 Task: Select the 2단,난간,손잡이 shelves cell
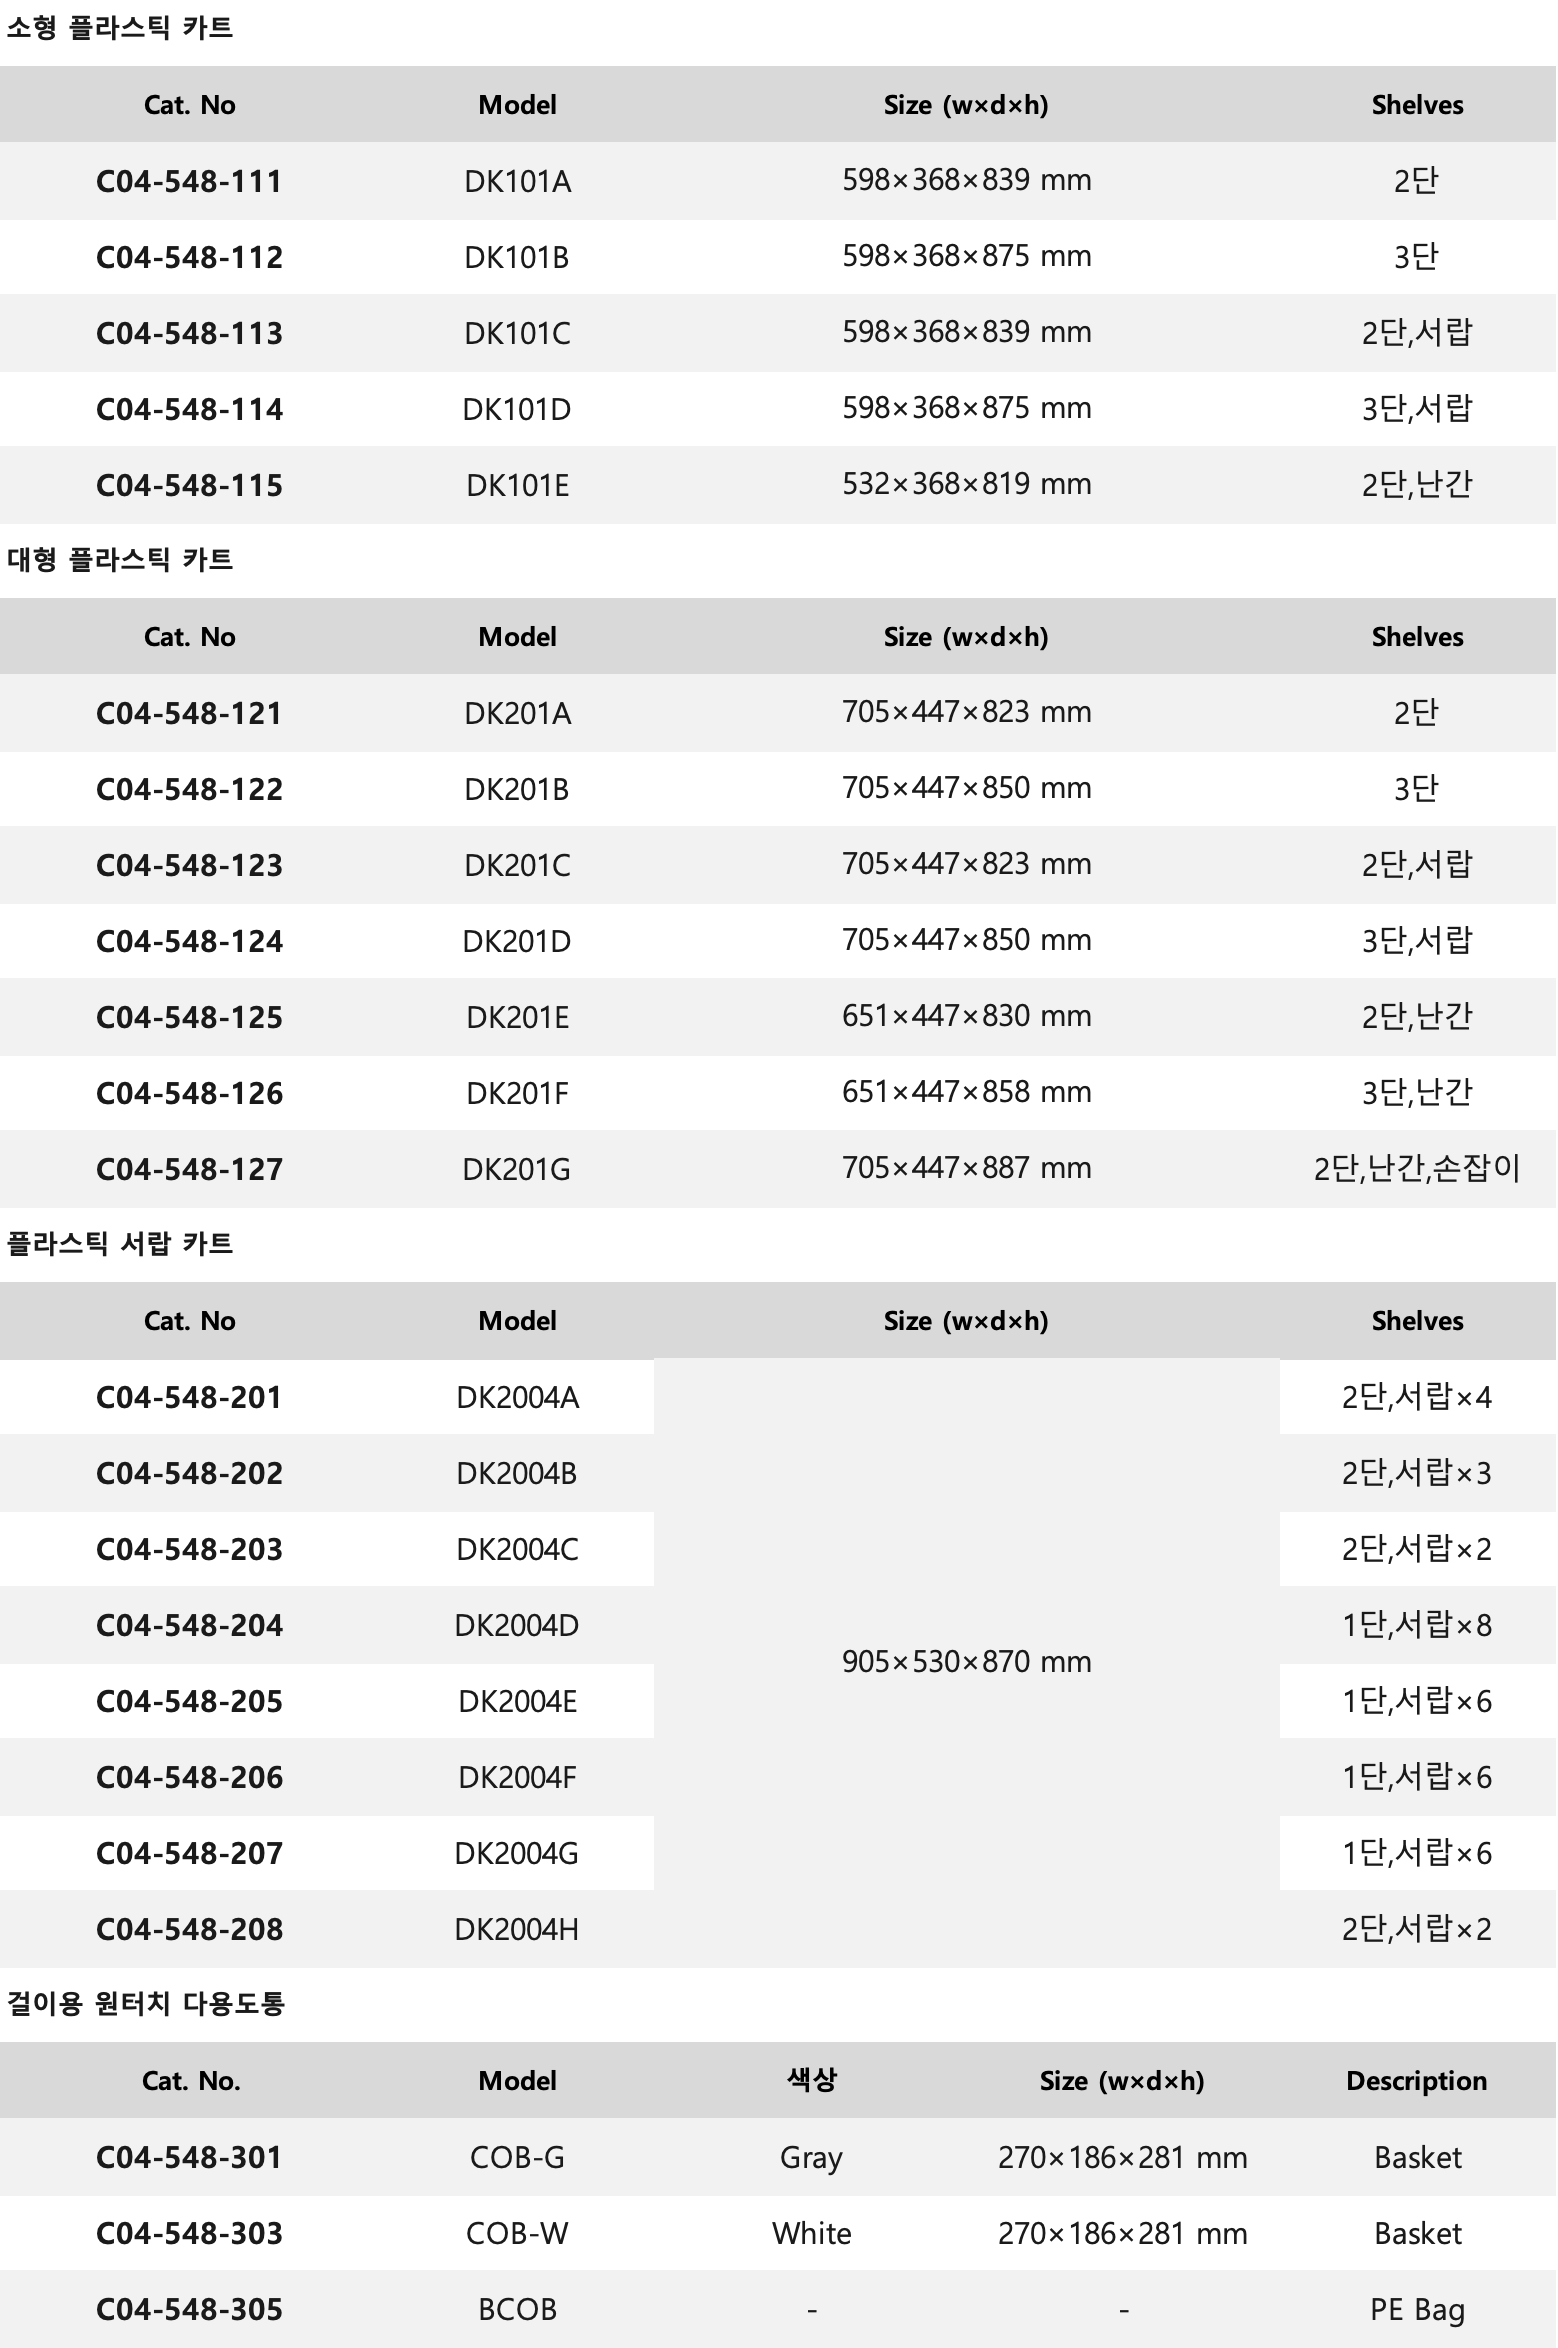click(x=1417, y=1168)
